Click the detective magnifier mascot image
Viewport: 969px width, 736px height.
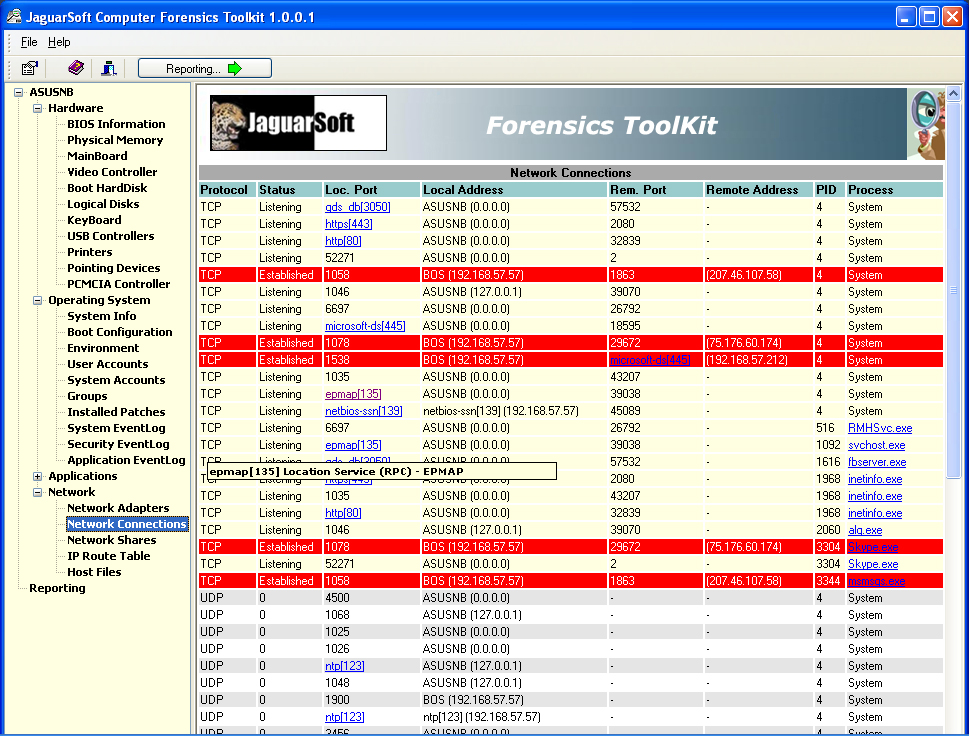coord(926,124)
